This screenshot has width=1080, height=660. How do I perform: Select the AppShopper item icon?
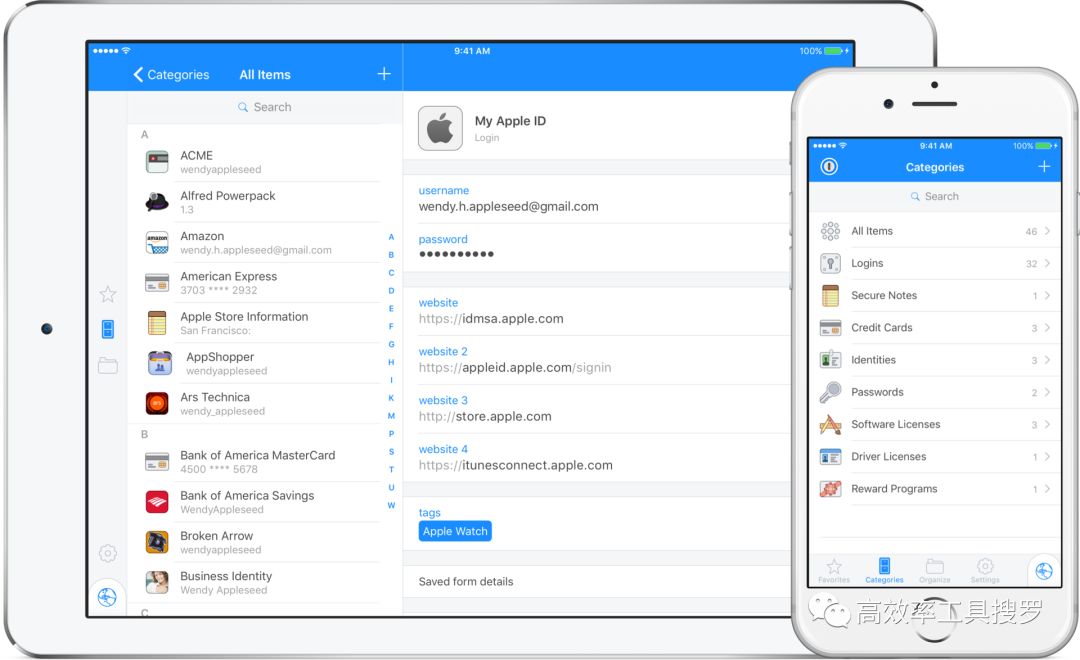[159, 363]
